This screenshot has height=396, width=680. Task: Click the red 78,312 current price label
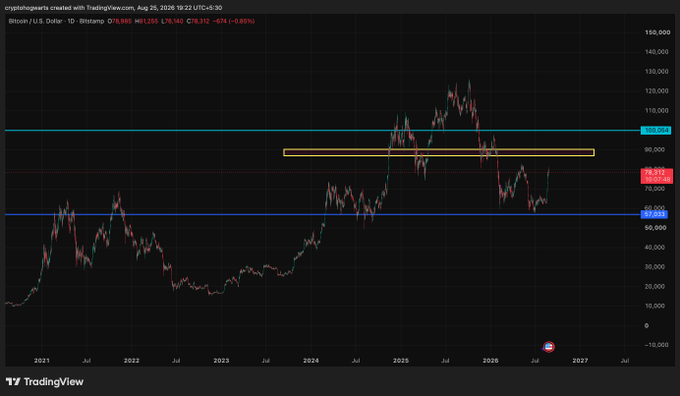(x=657, y=176)
